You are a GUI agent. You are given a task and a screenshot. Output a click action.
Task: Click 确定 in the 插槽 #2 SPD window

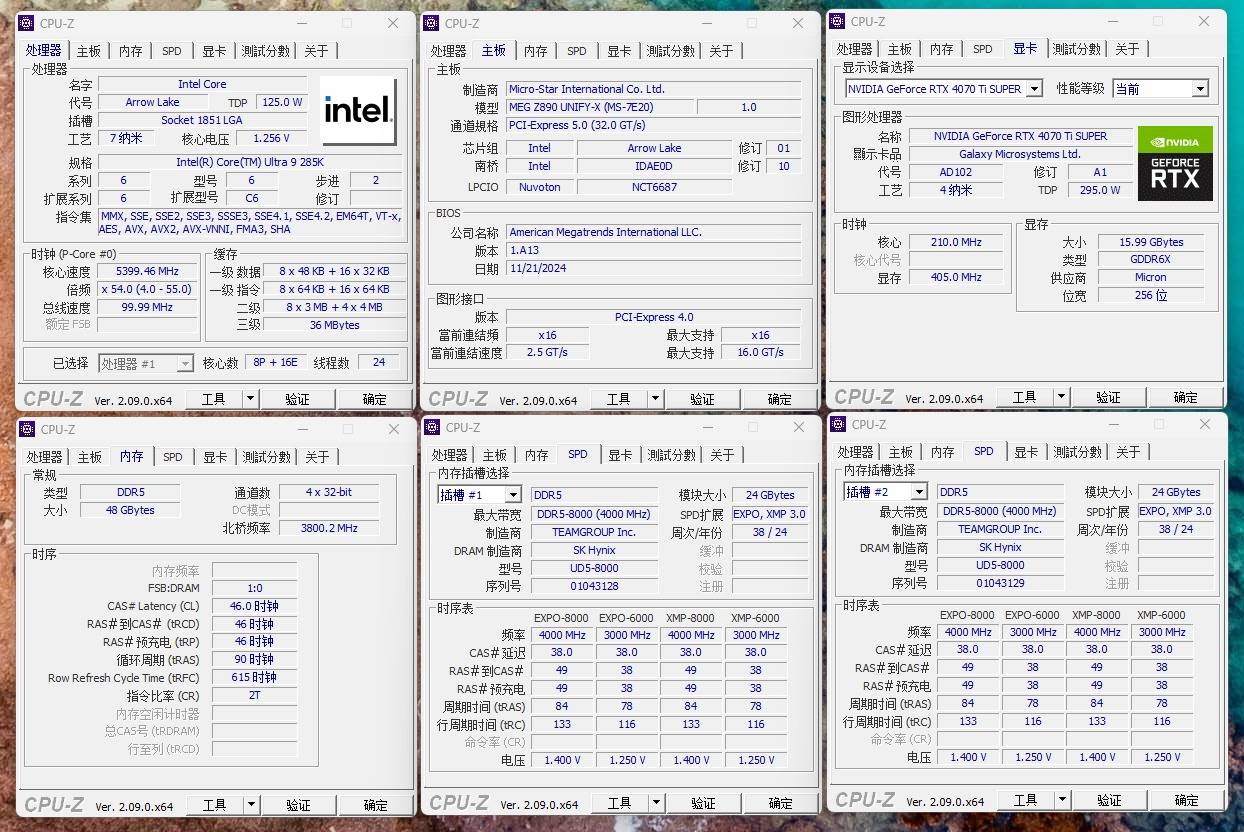(1186, 800)
